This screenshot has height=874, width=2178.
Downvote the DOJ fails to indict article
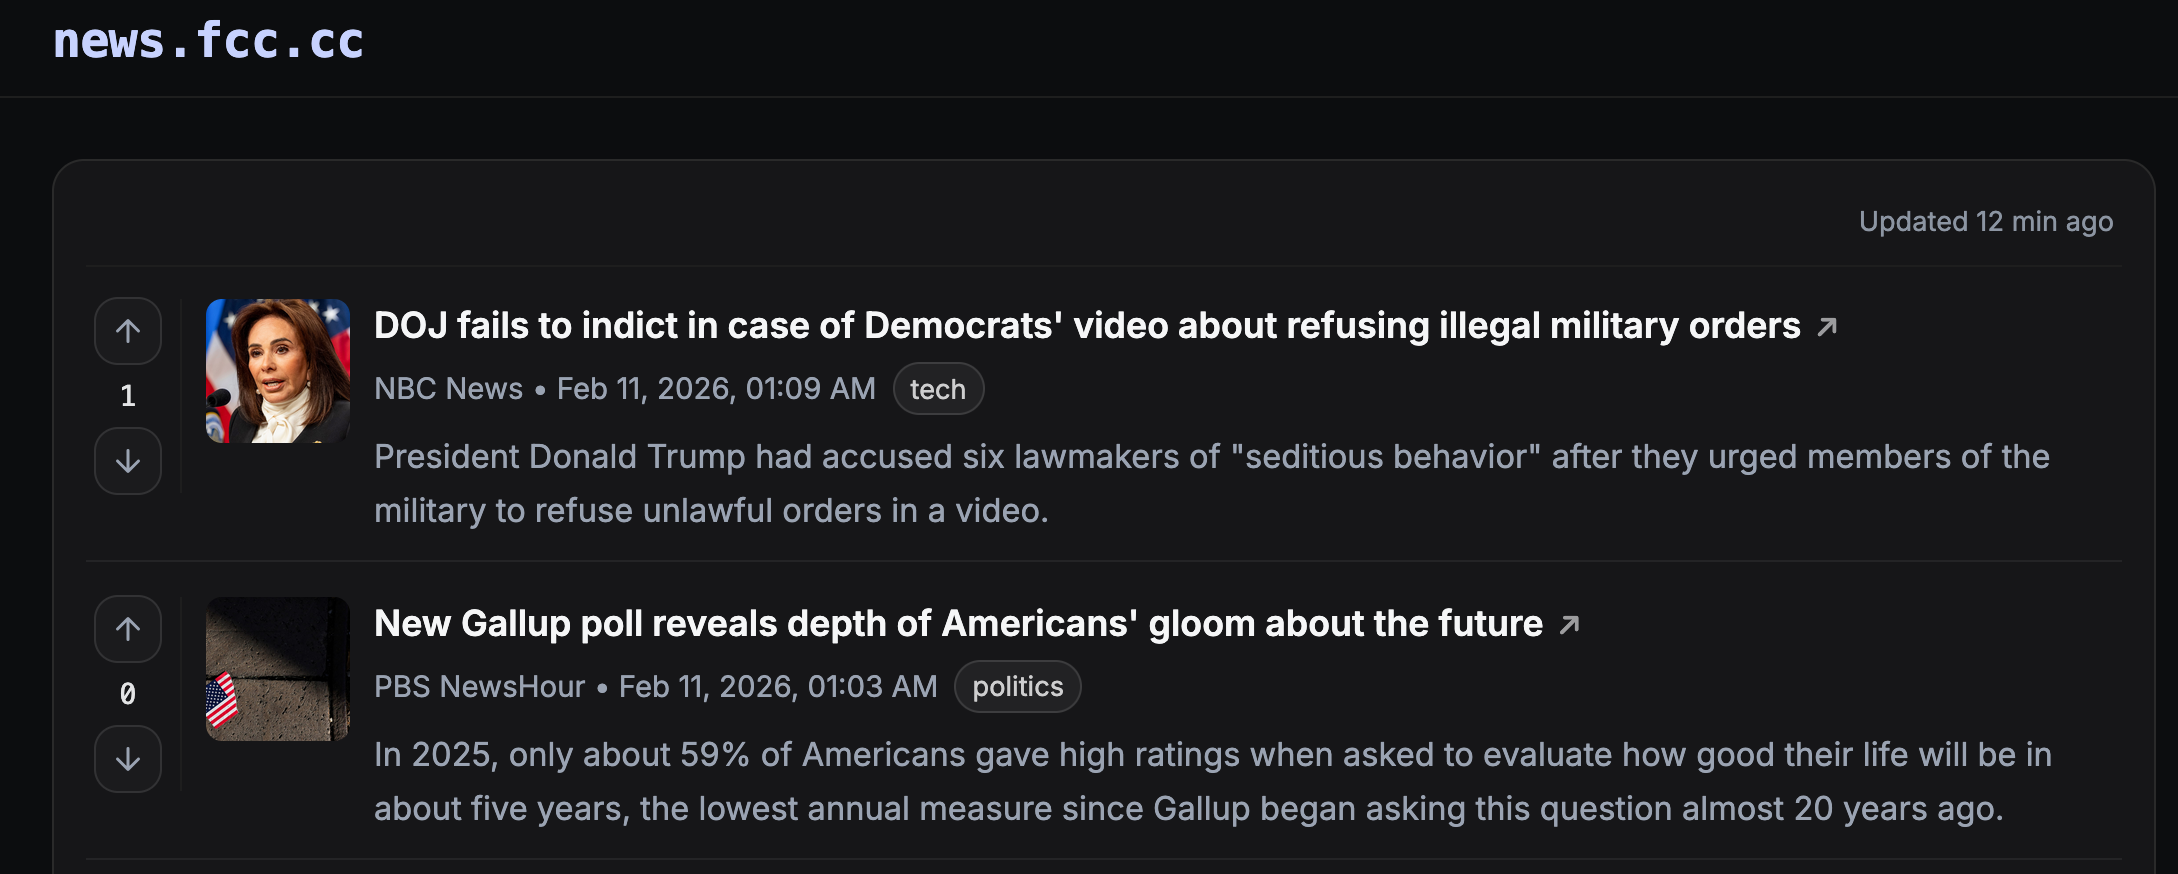[x=128, y=461]
